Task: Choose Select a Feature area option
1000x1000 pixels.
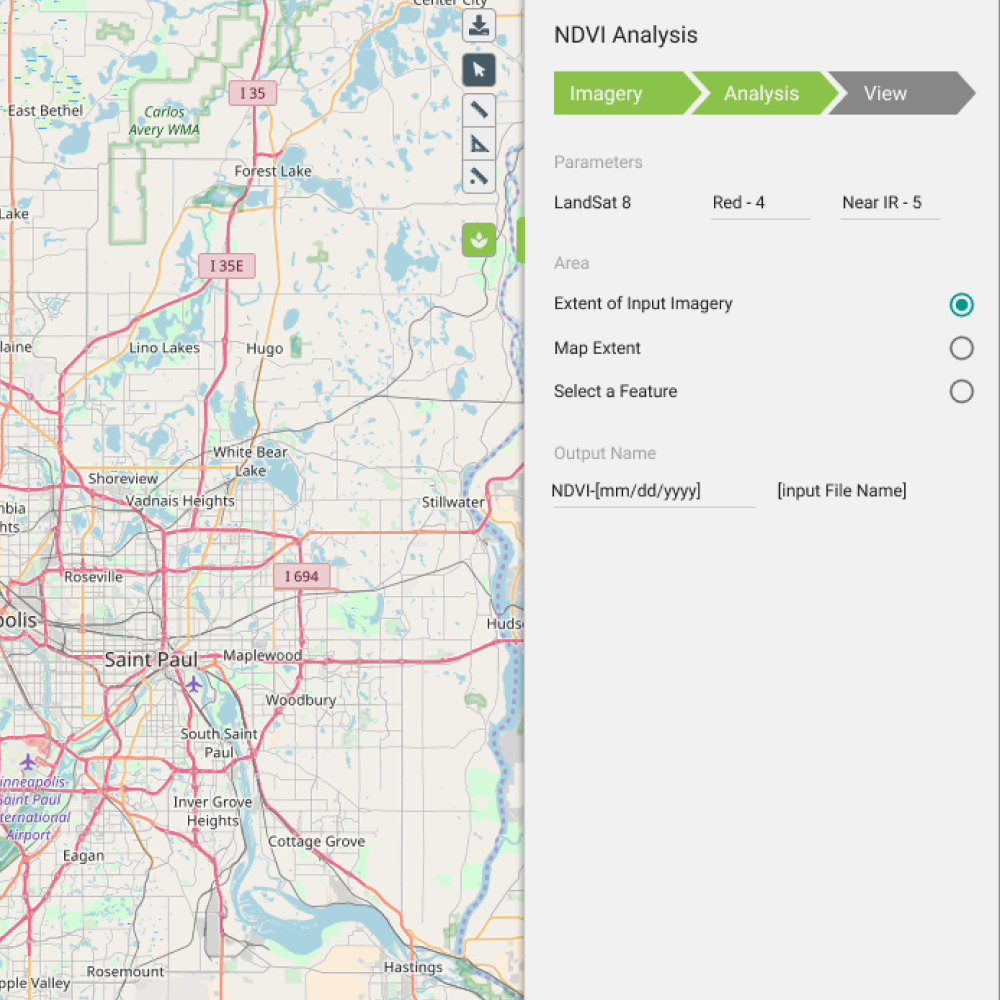Action: (961, 391)
